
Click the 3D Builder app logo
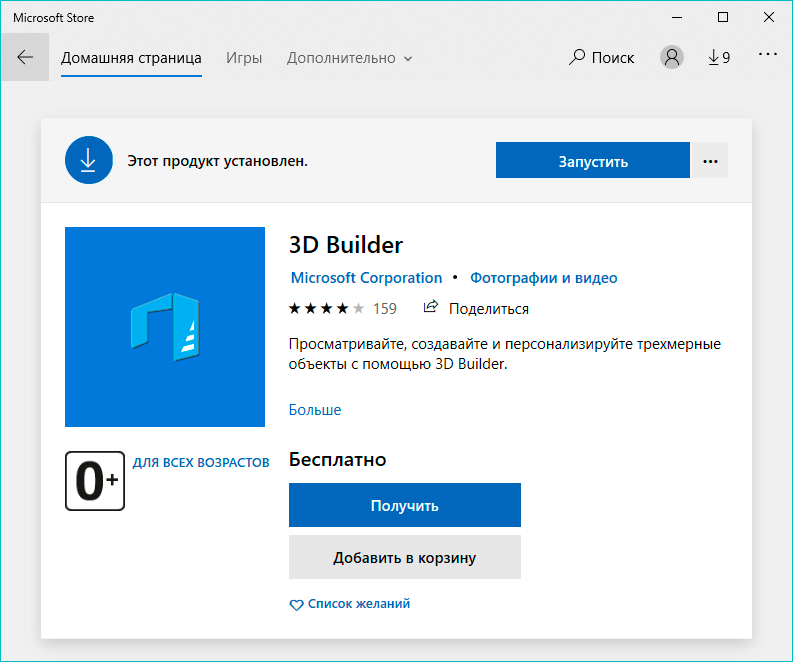point(165,327)
